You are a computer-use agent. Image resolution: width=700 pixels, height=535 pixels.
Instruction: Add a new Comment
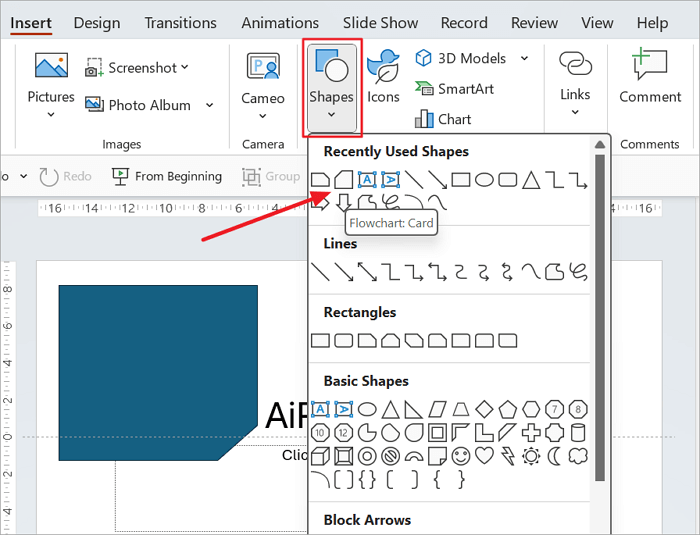click(x=650, y=76)
